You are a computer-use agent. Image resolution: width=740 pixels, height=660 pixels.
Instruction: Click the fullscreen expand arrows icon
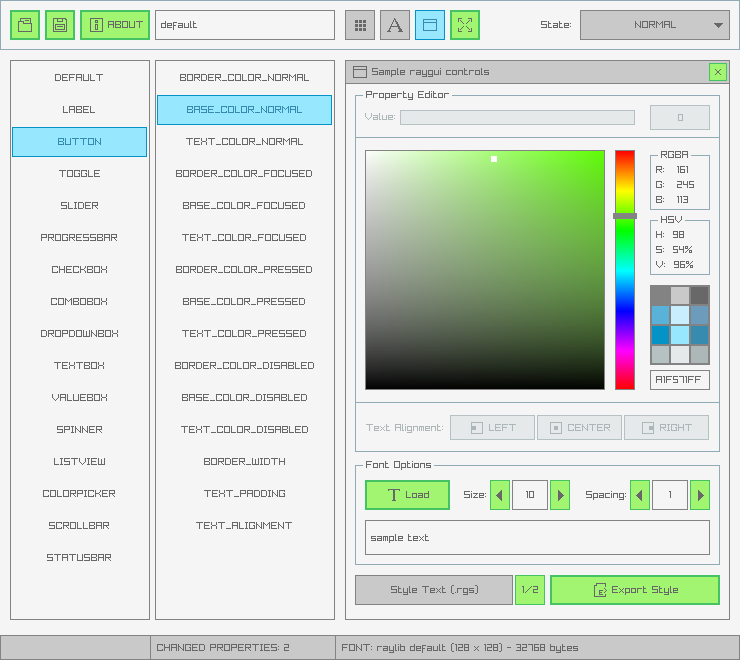click(465, 25)
